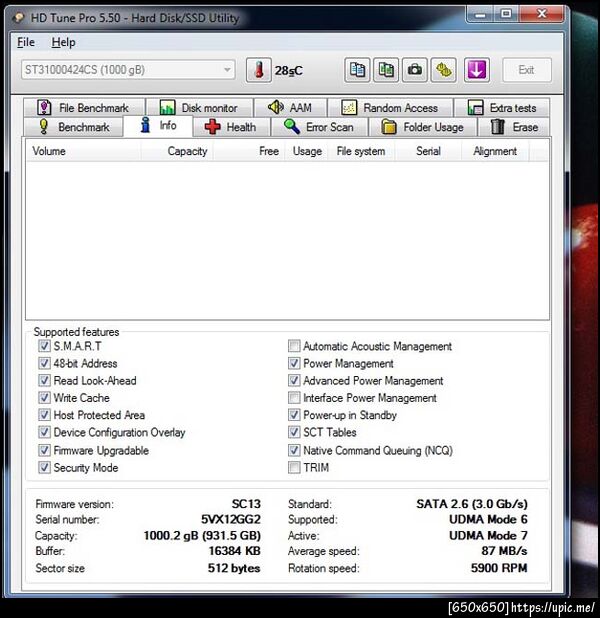Image resolution: width=600 pixels, height=618 pixels.
Task: Click the thermometer temperature icon
Action: tap(259, 70)
